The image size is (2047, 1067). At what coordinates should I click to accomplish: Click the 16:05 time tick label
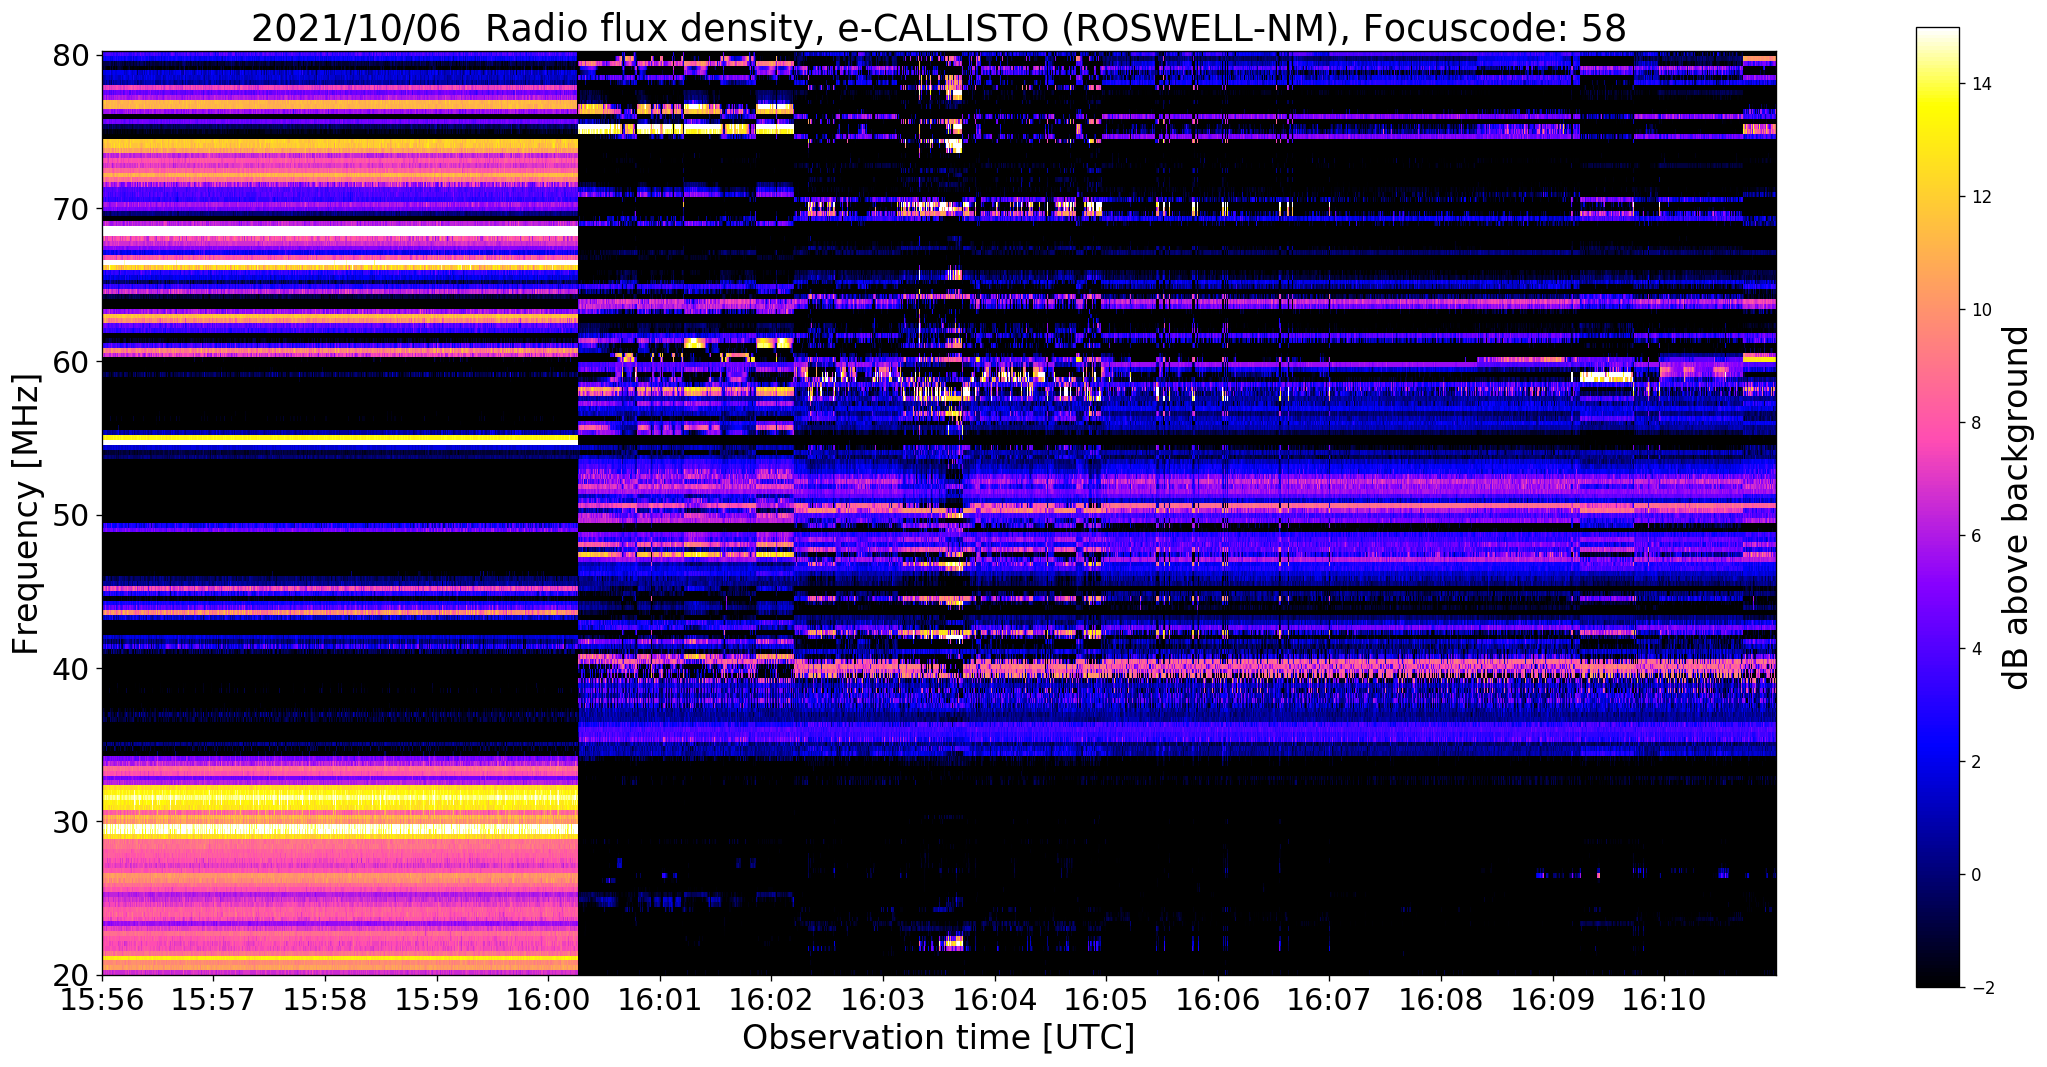[x=1106, y=1000]
